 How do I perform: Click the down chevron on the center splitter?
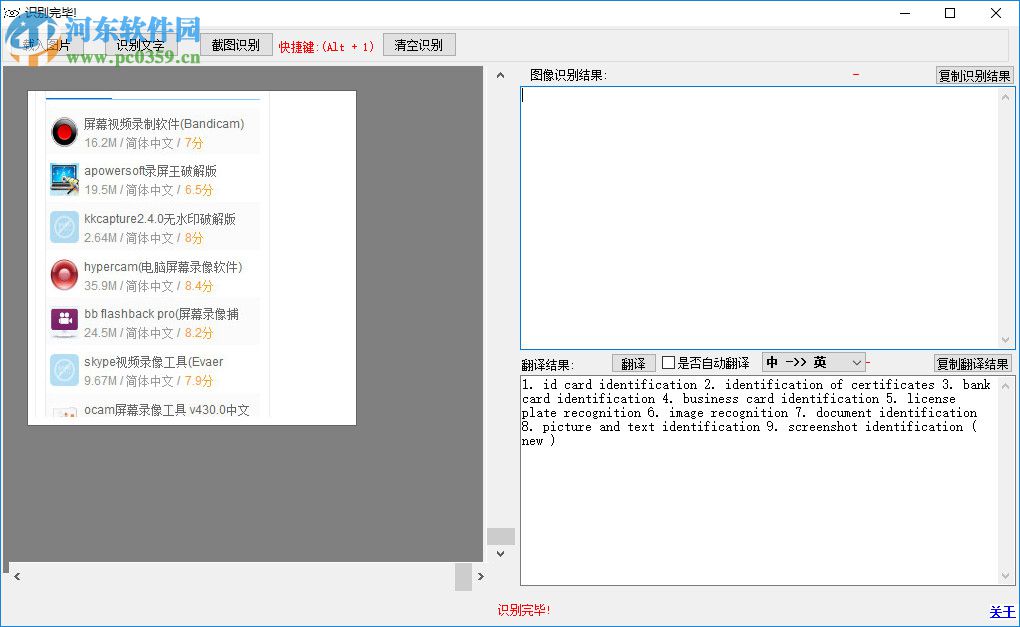click(x=500, y=553)
